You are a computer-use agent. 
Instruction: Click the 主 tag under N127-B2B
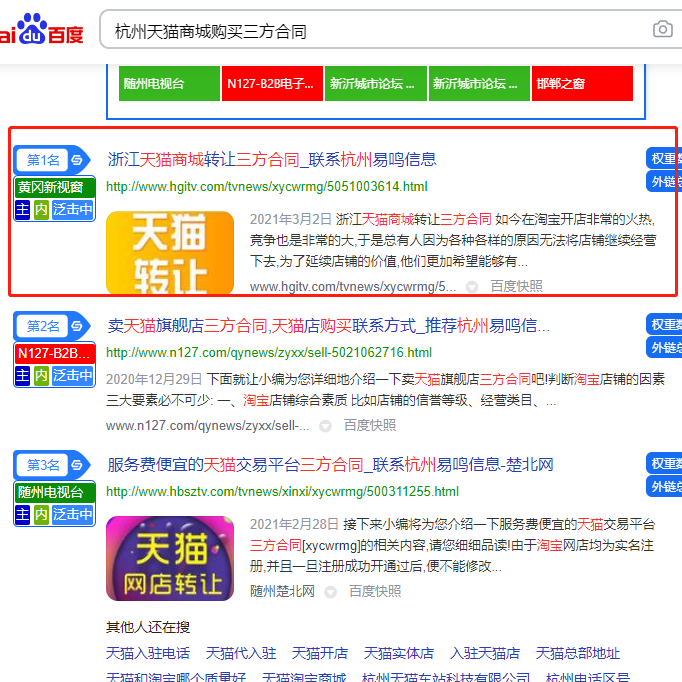point(23,375)
